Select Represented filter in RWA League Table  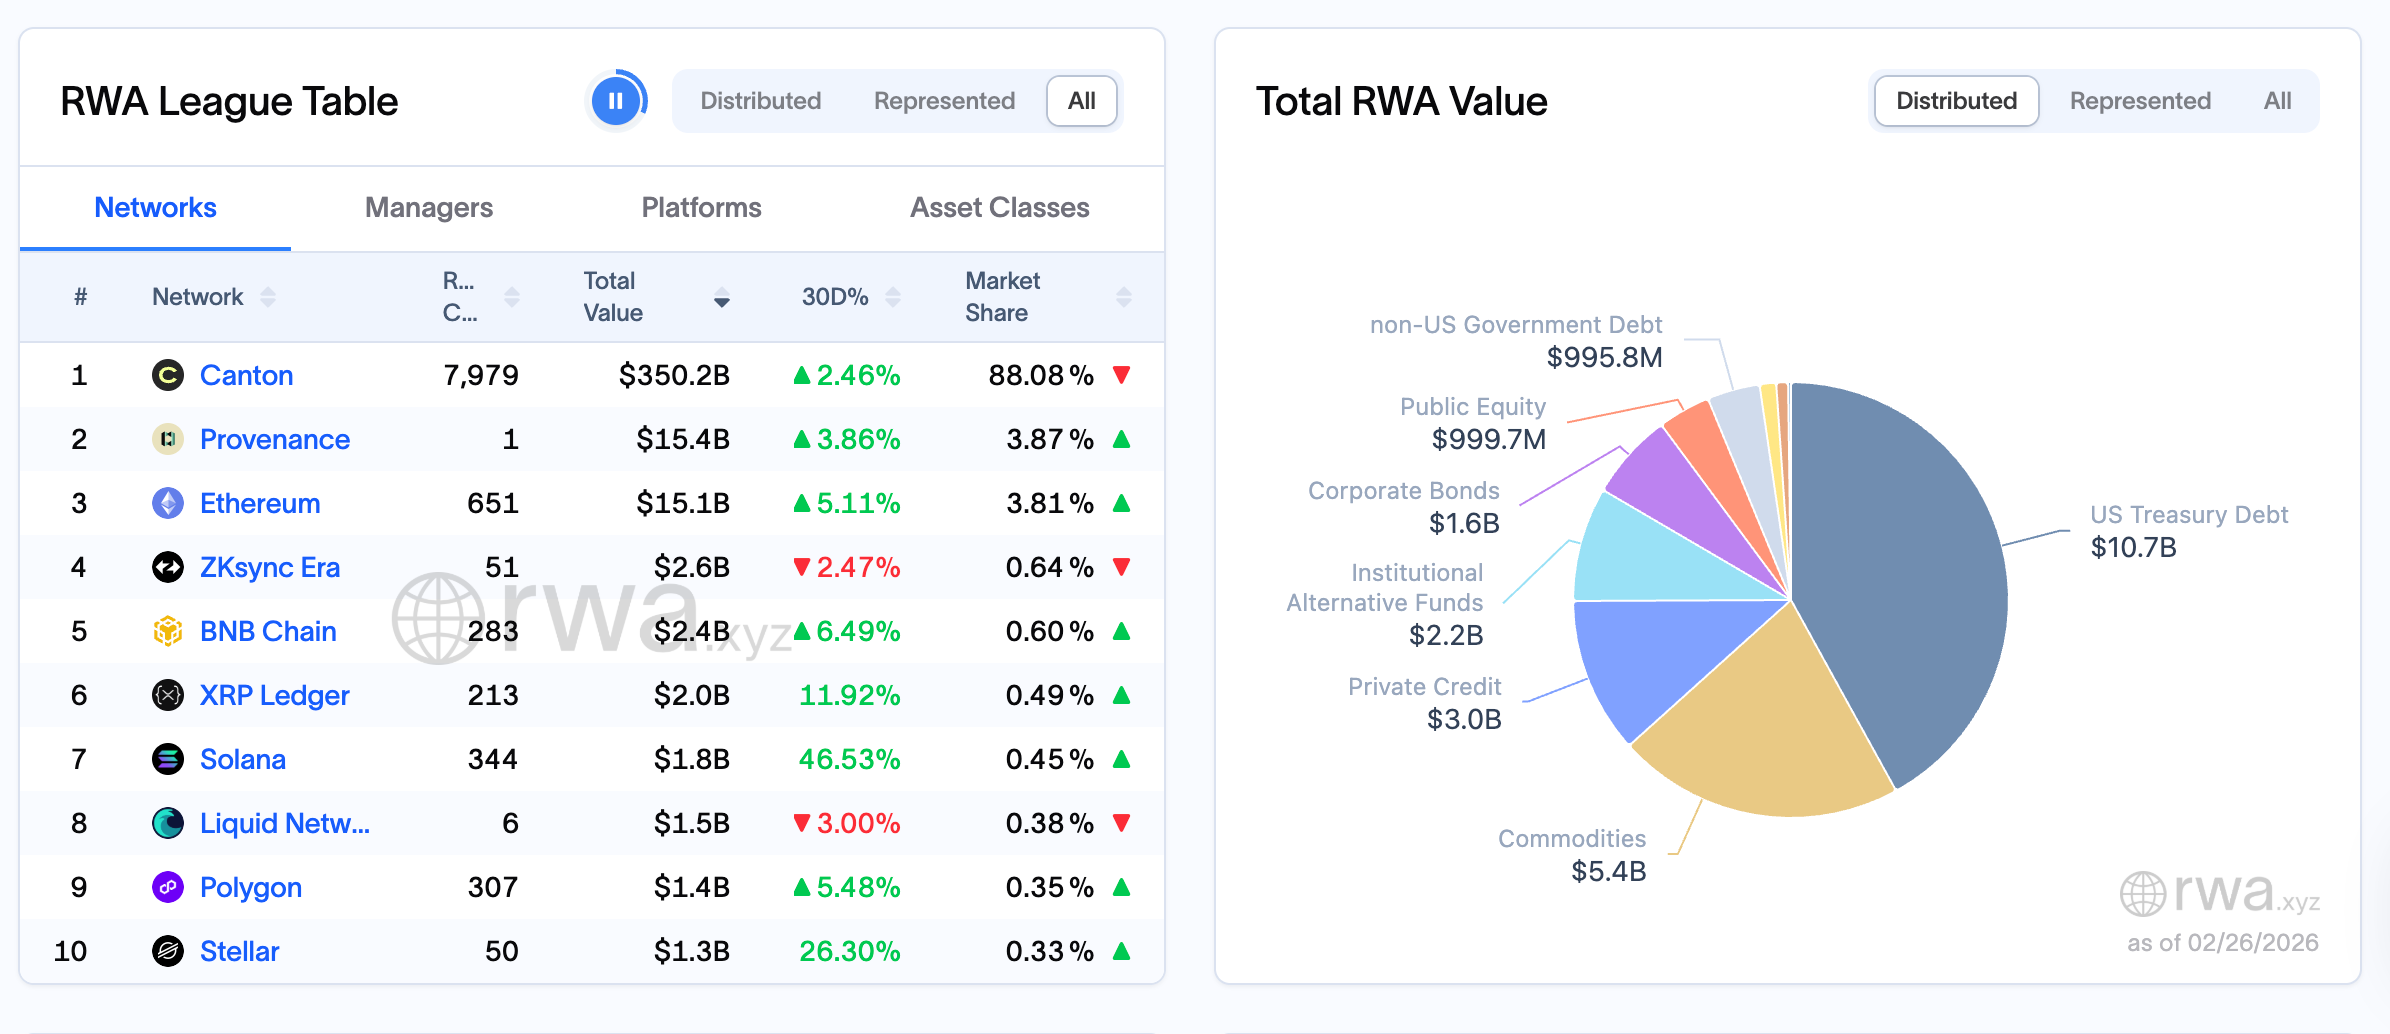pos(944,101)
